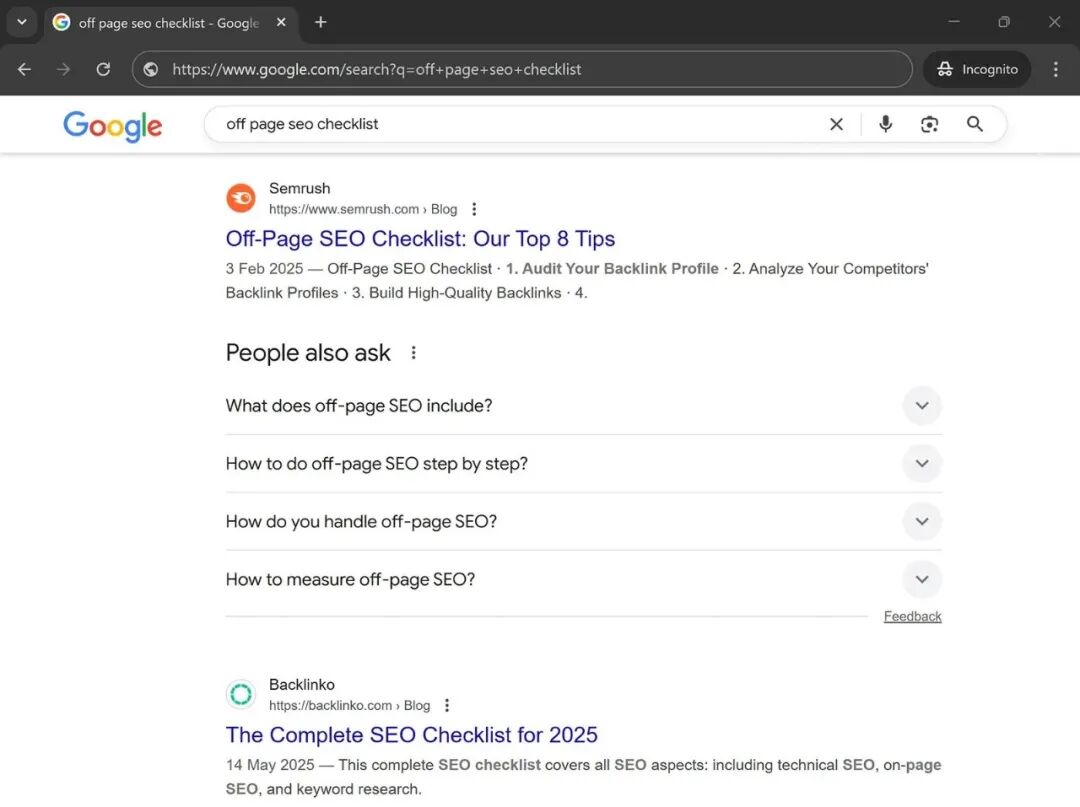Restore down the browser window
Image resolution: width=1080 pixels, height=807 pixels.
pos(1004,22)
